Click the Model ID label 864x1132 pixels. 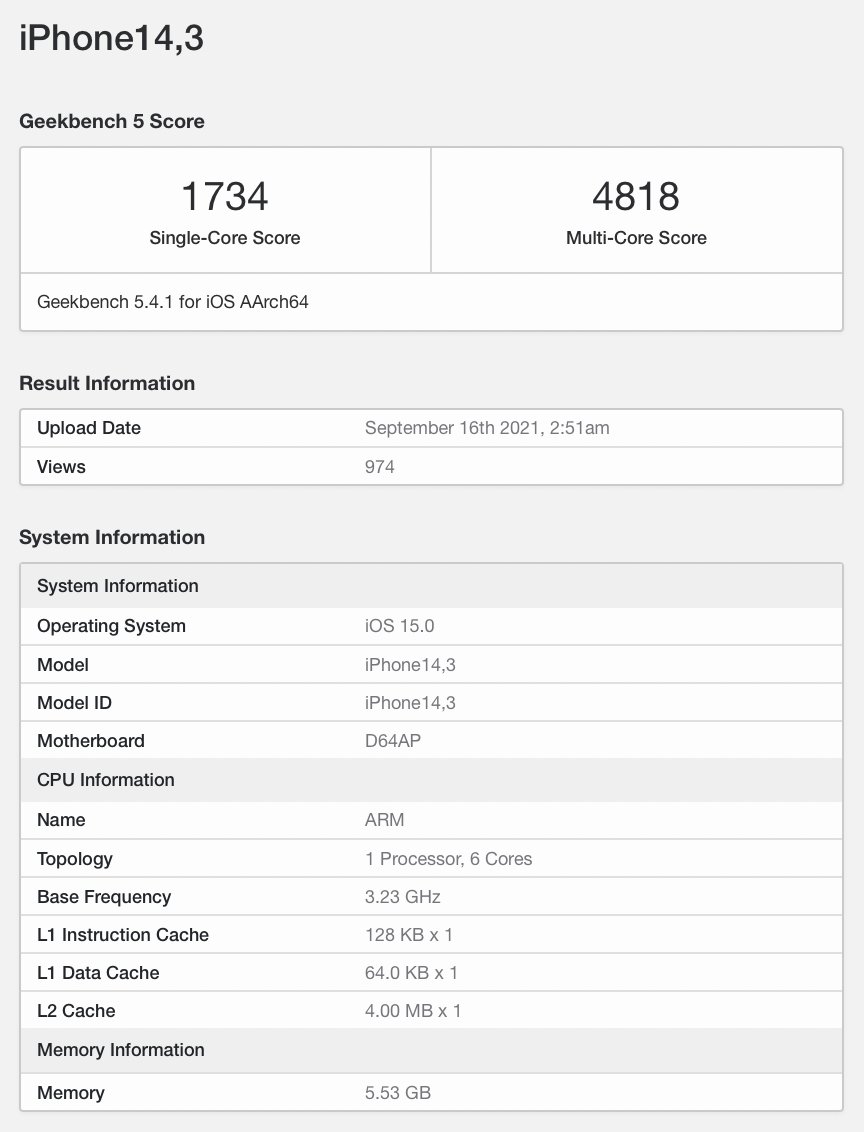[74, 702]
